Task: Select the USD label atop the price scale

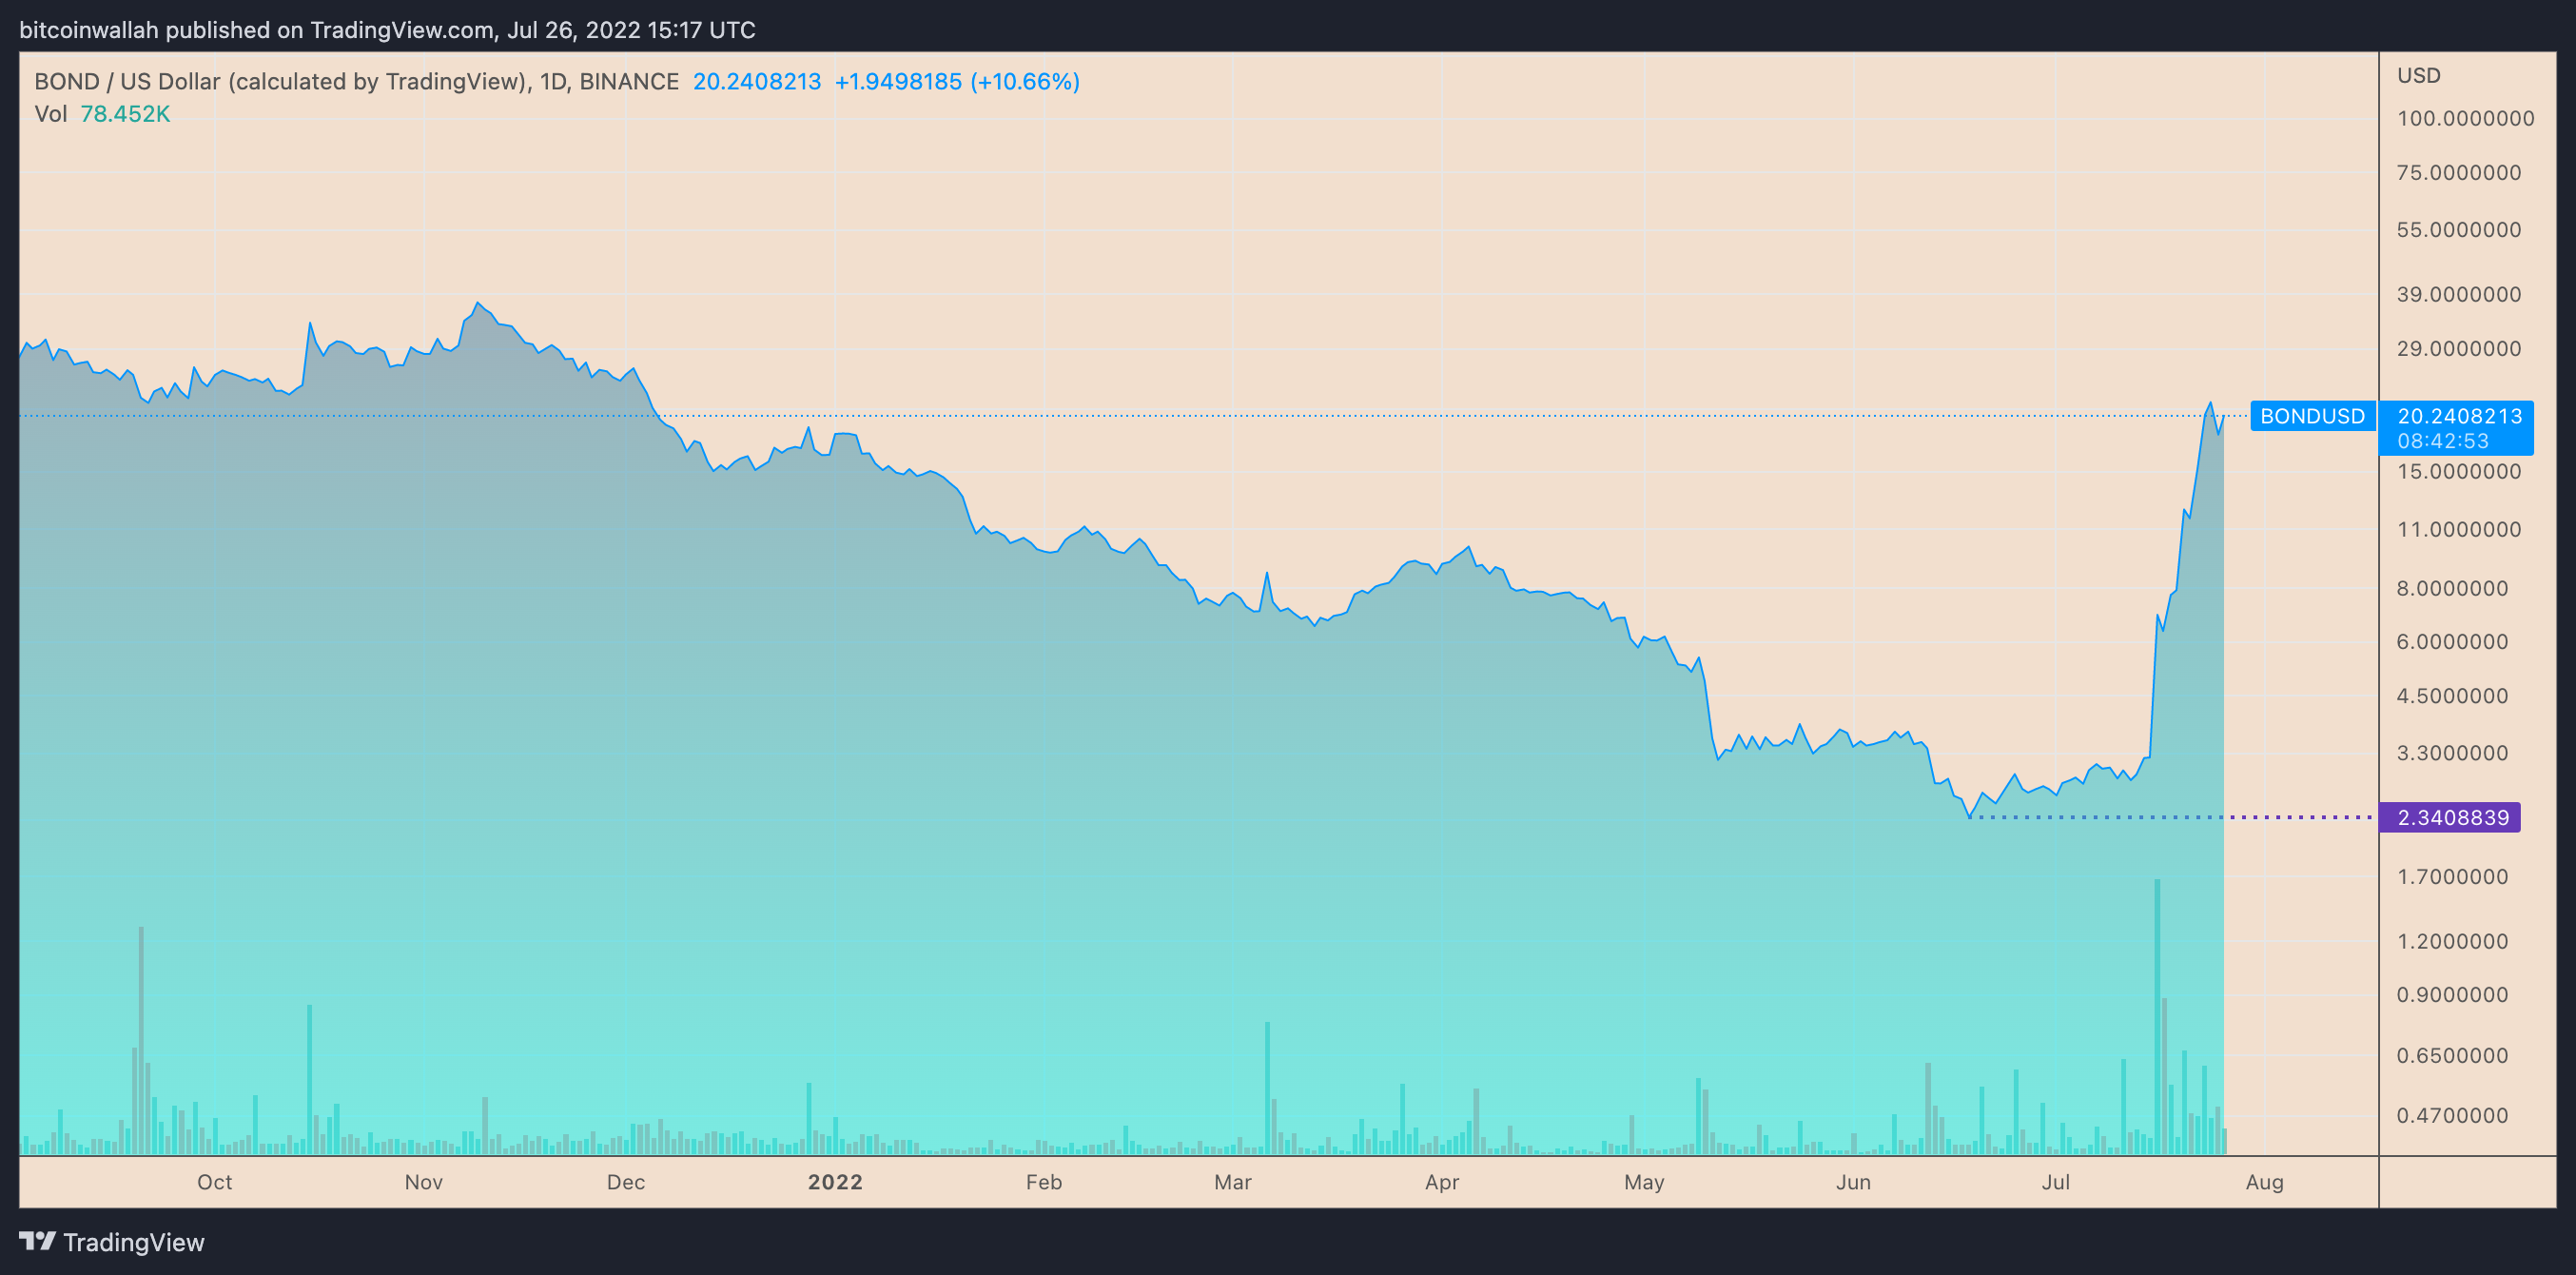Action: 2420,75
